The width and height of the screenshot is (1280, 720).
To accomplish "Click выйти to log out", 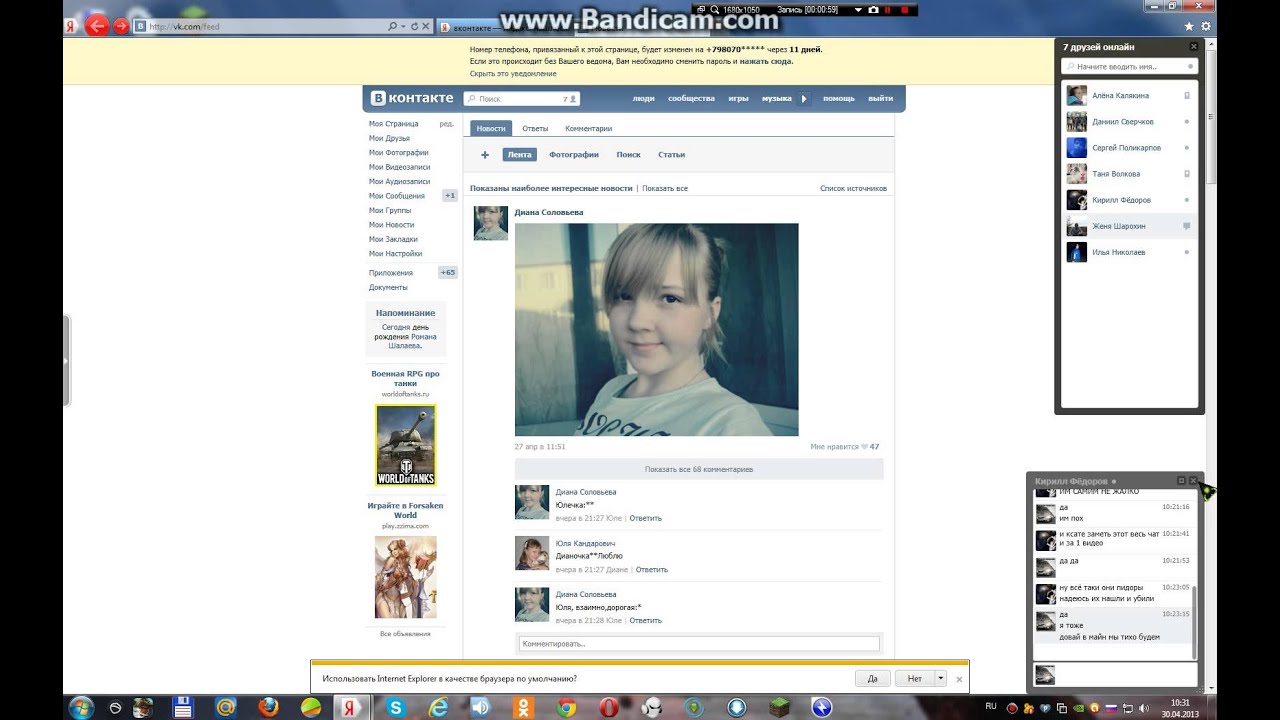I will pyautogui.click(x=880, y=99).
